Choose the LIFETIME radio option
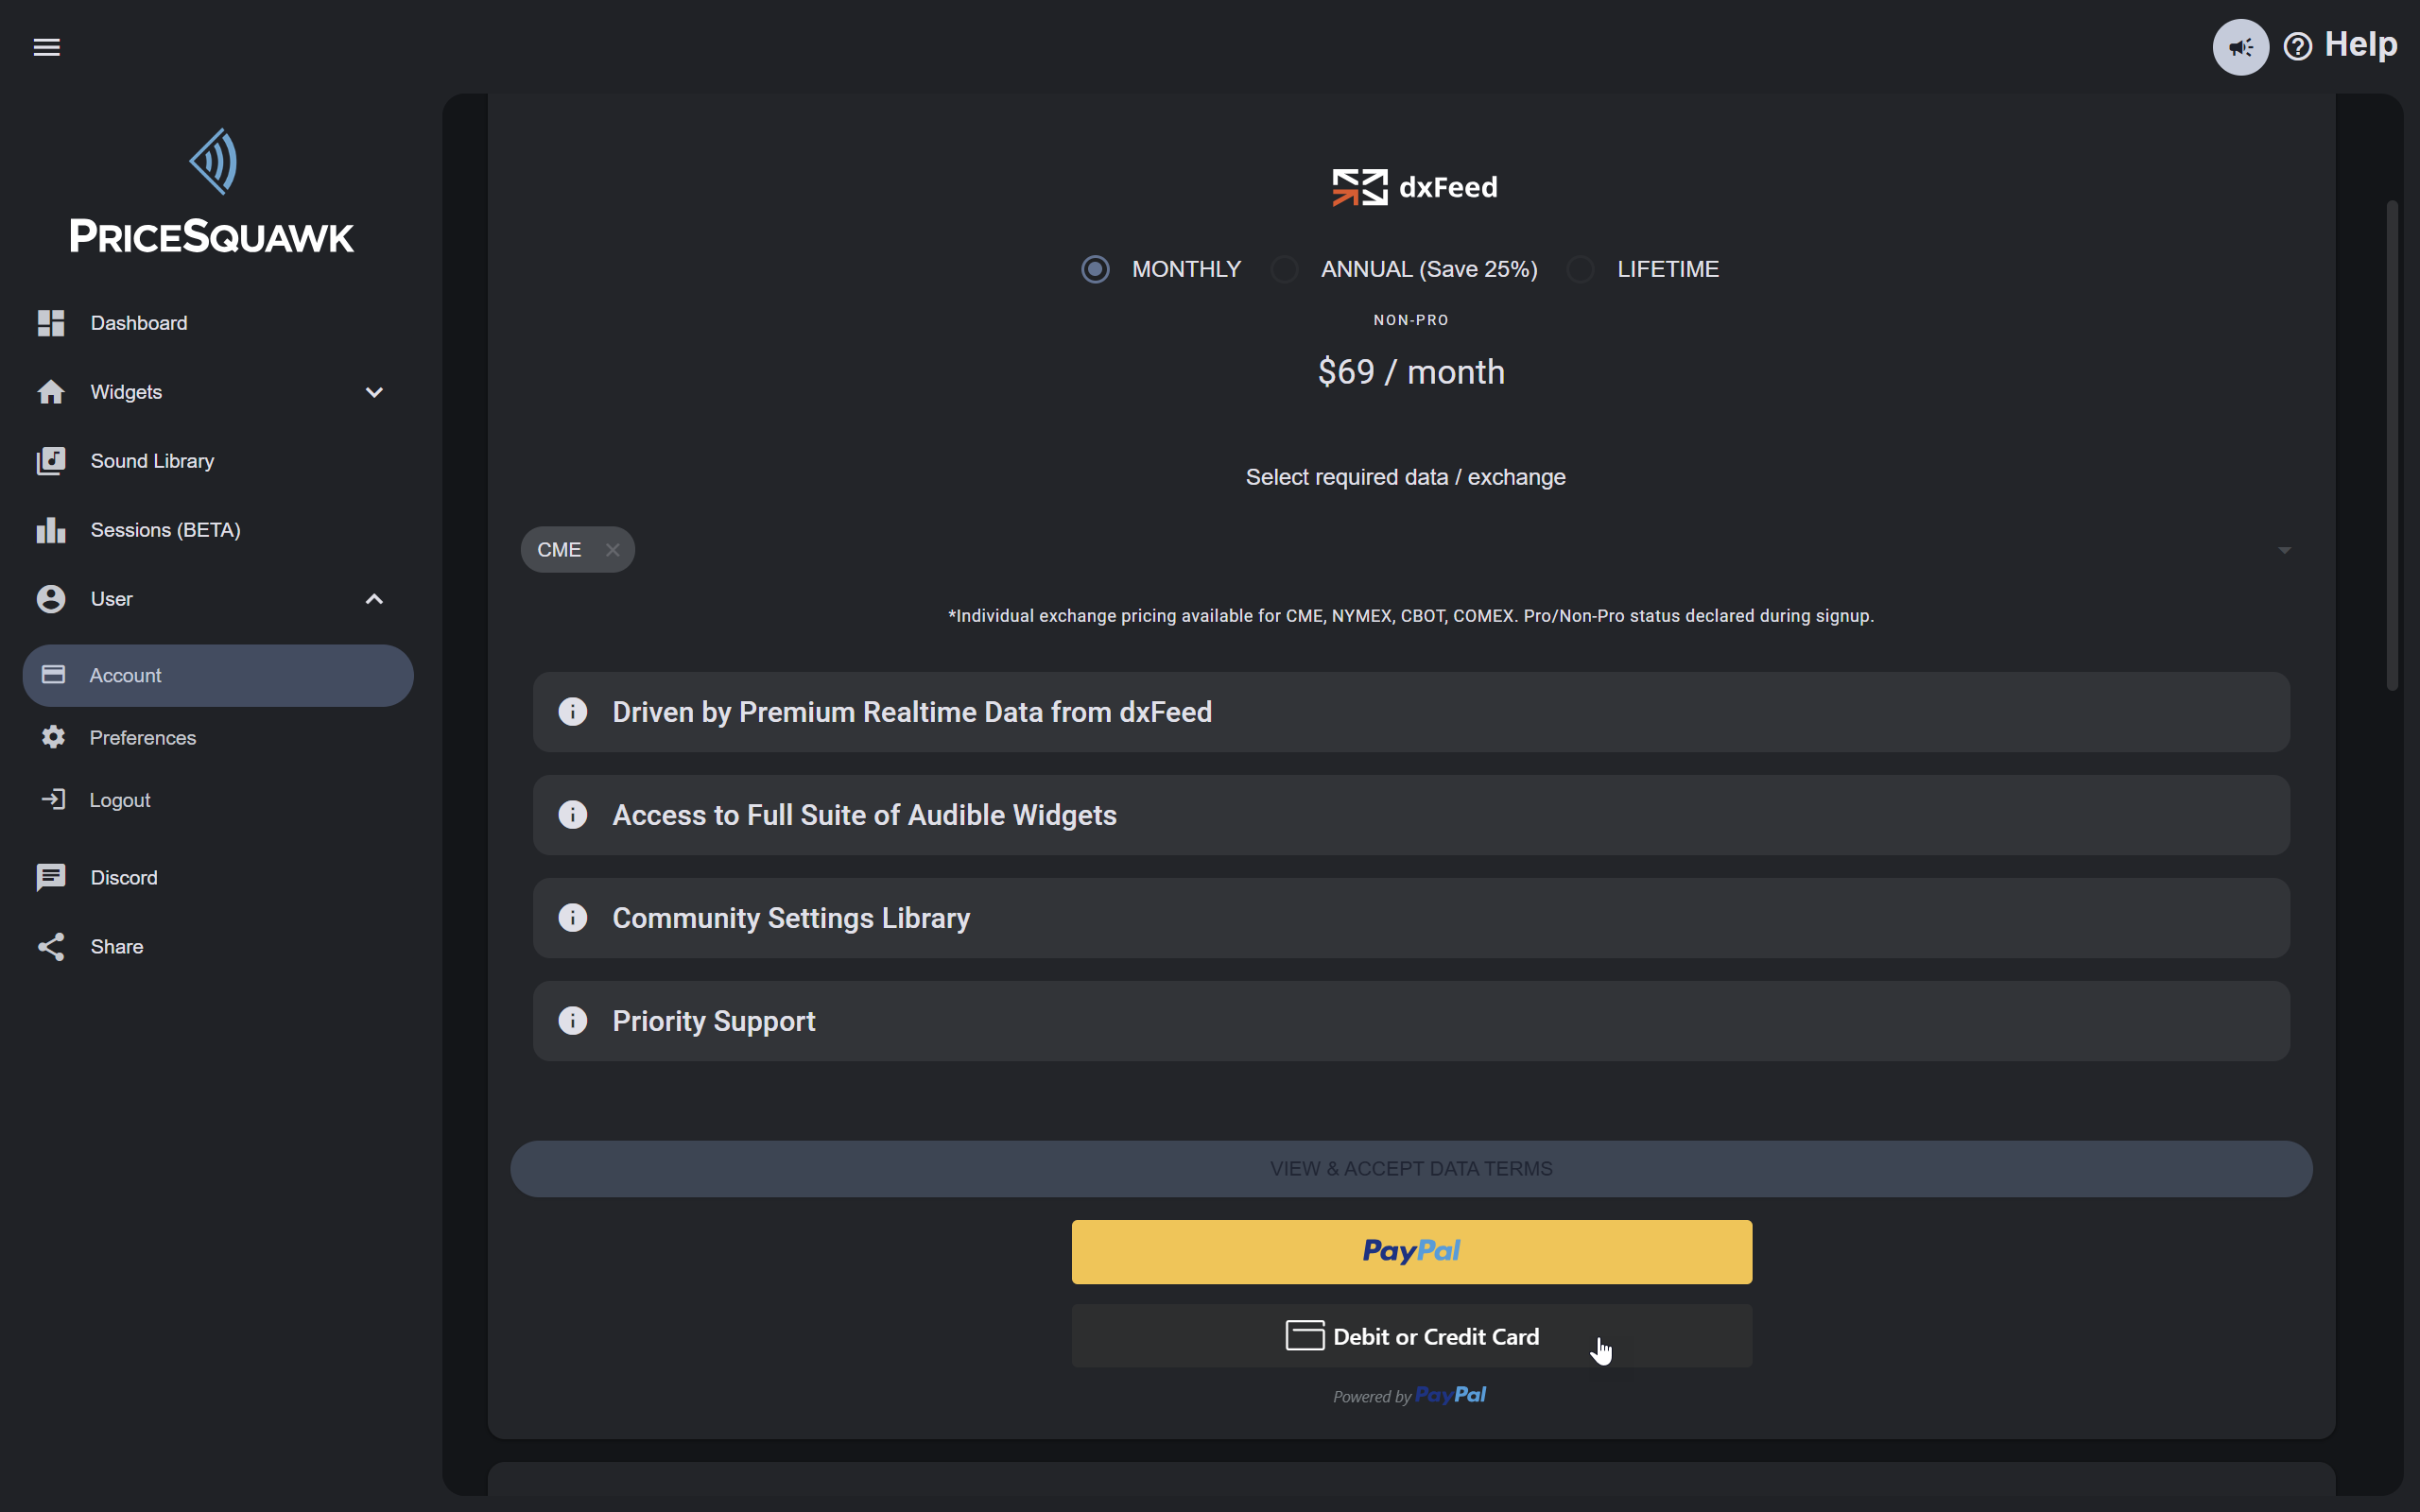Image resolution: width=2420 pixels, height=1512 pixels. [1580, 269]
